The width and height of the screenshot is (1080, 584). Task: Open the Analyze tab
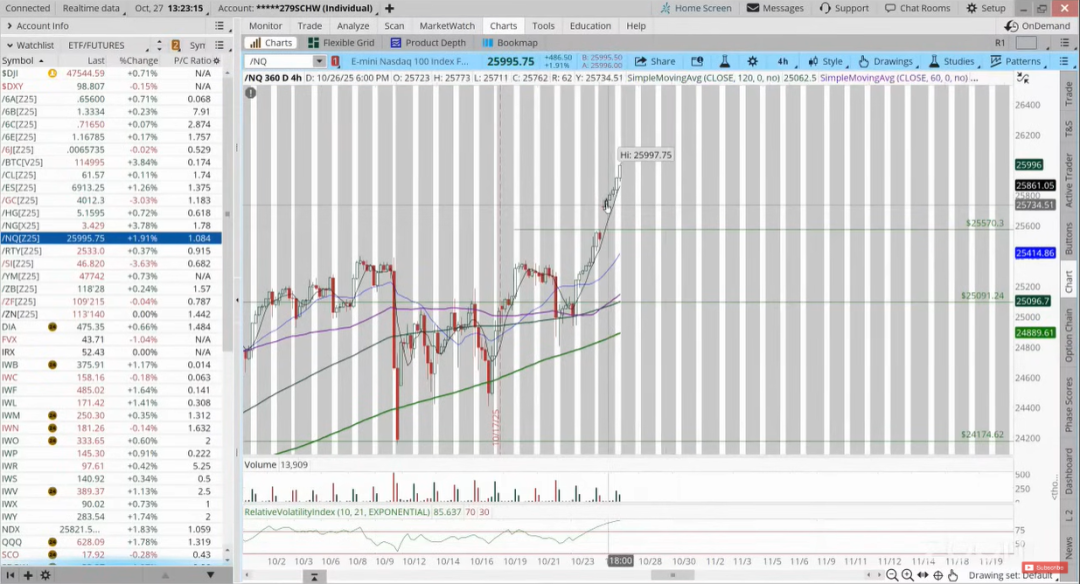[353, 25]
